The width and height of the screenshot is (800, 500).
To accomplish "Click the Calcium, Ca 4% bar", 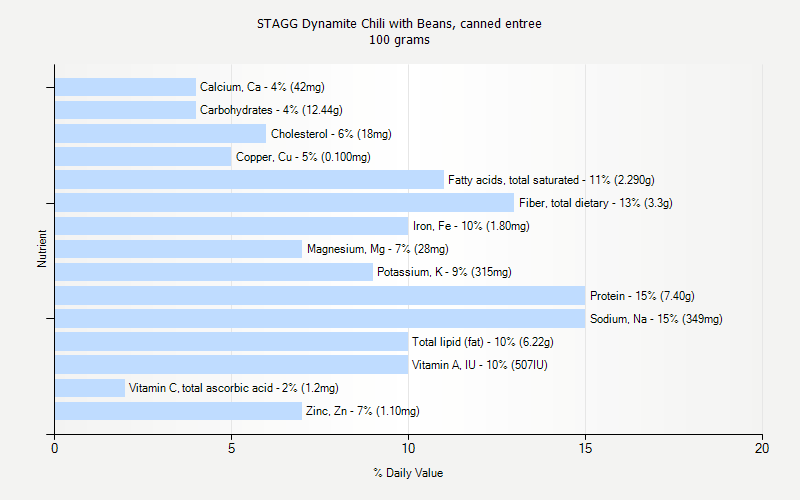I will tap(126, 87).
